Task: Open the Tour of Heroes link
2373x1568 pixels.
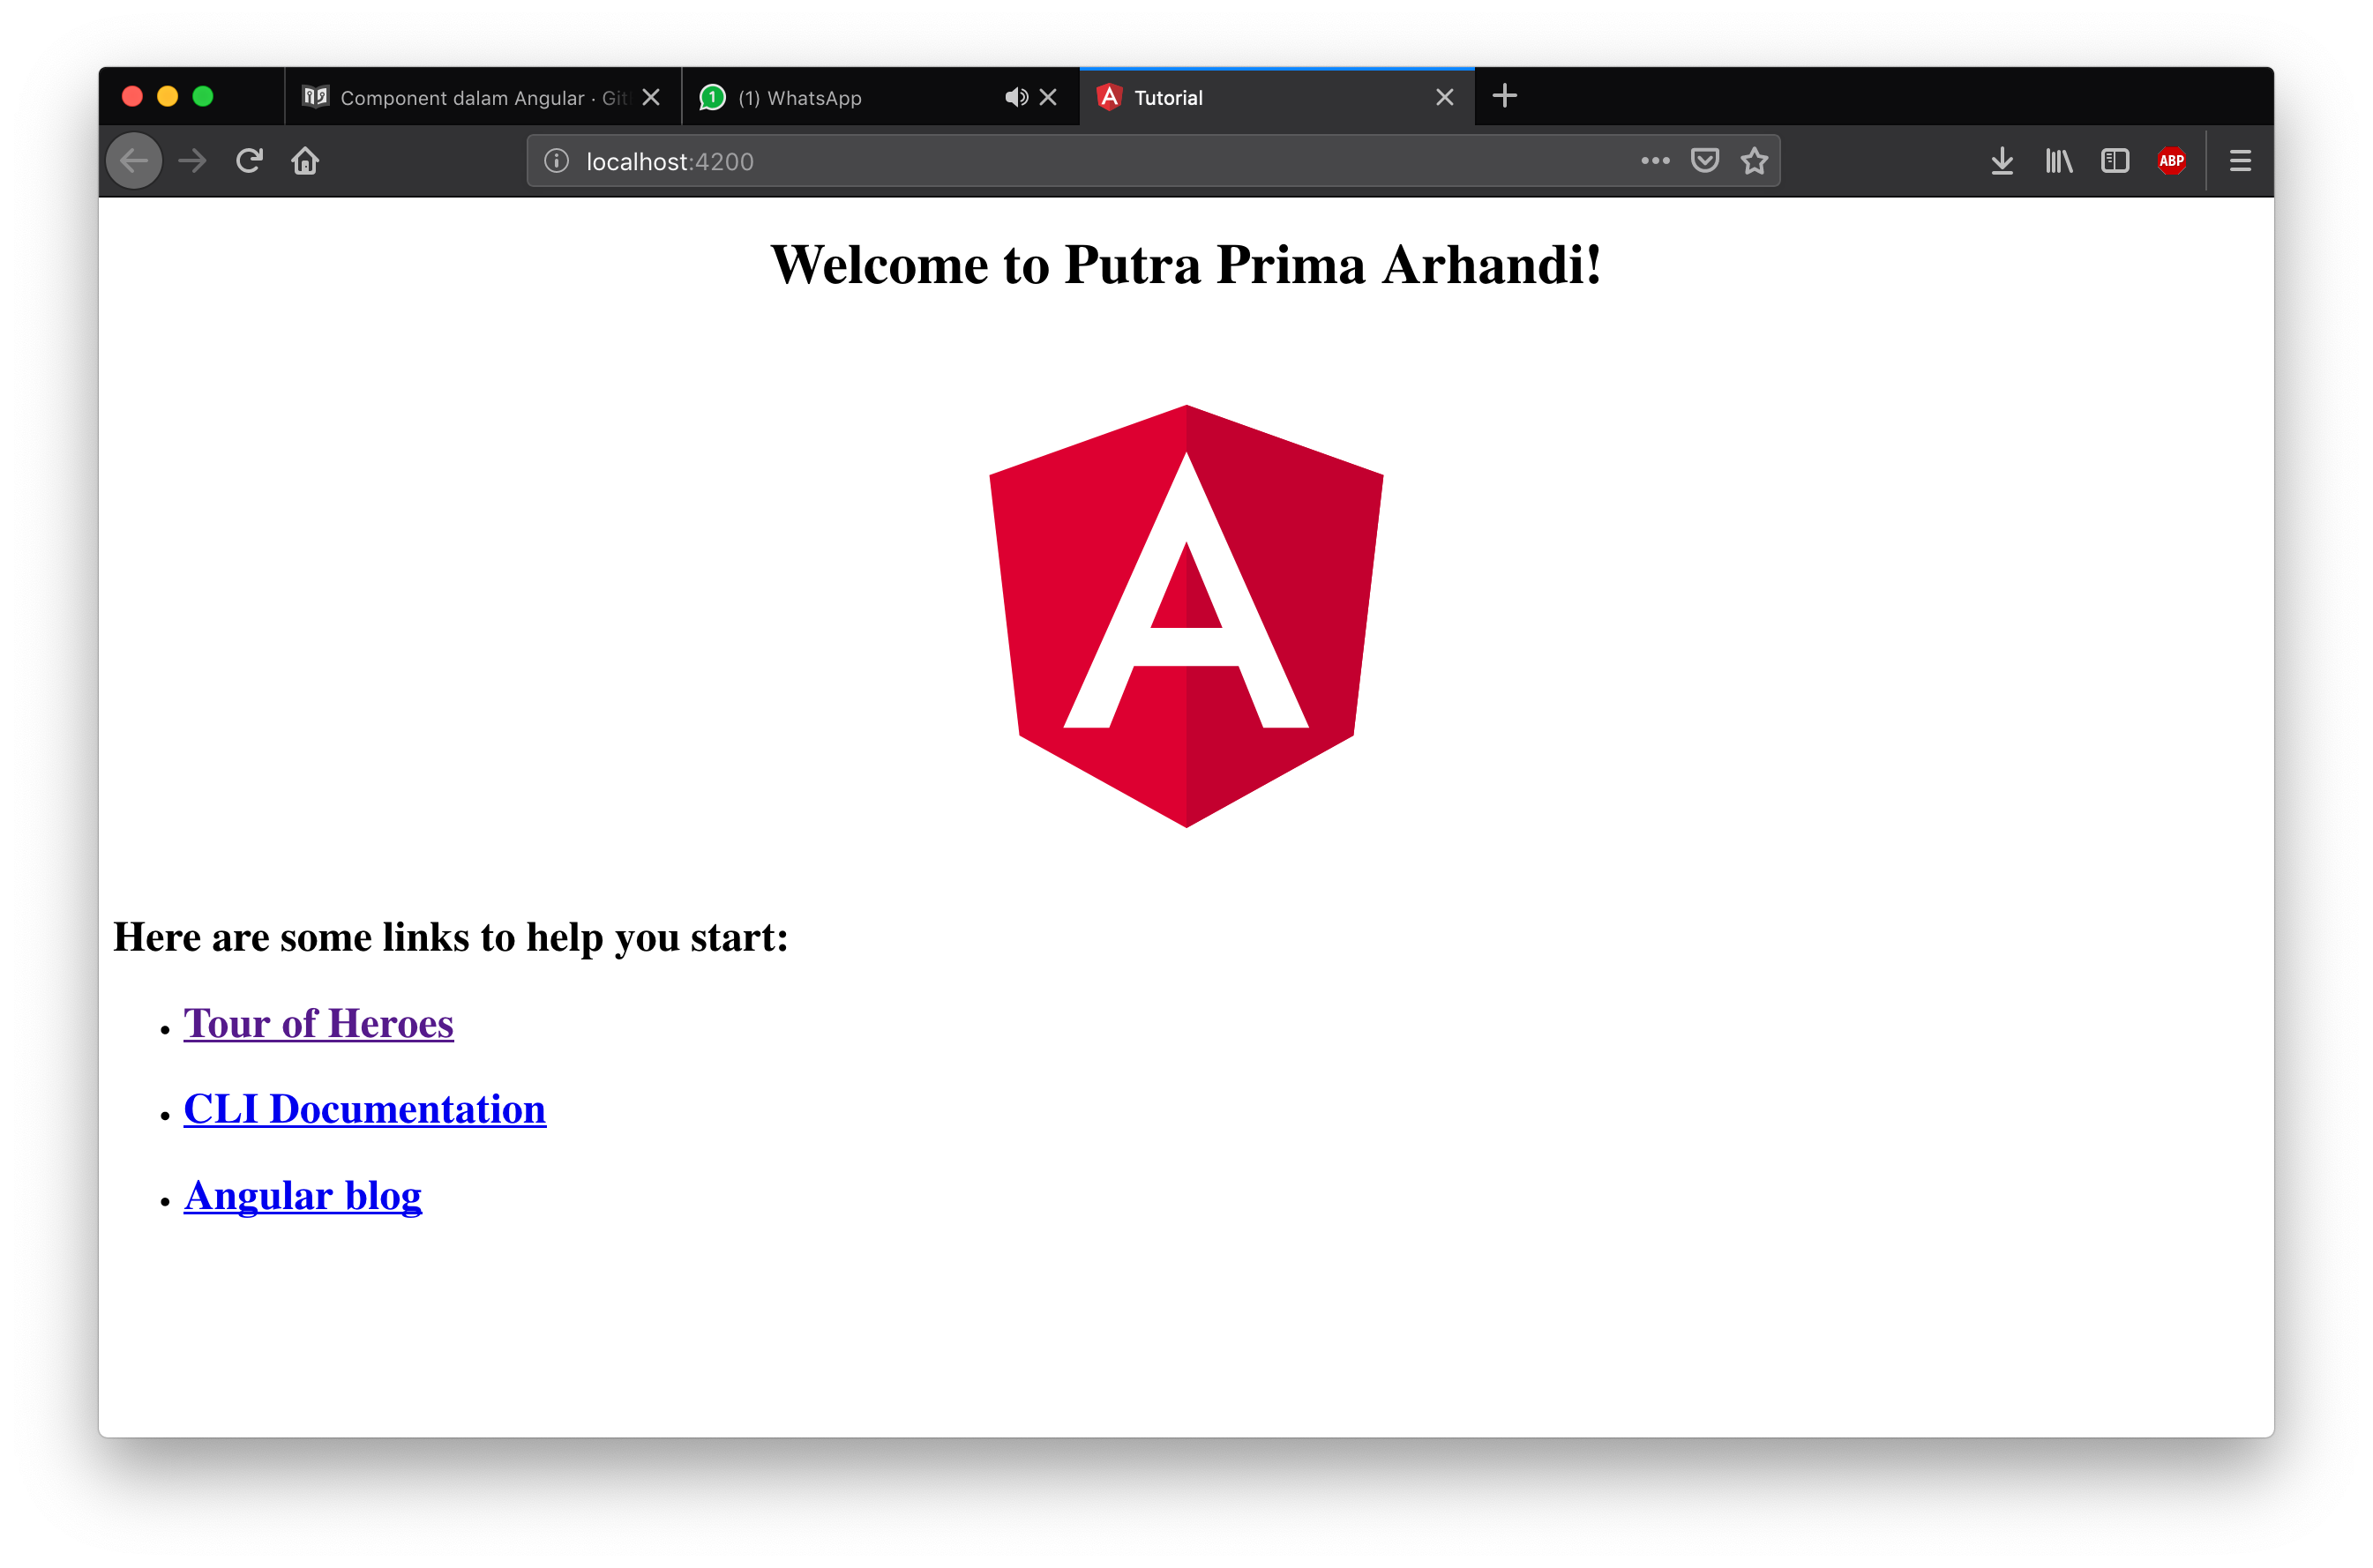Action: pyautogui.click(x=318, y=1023)
